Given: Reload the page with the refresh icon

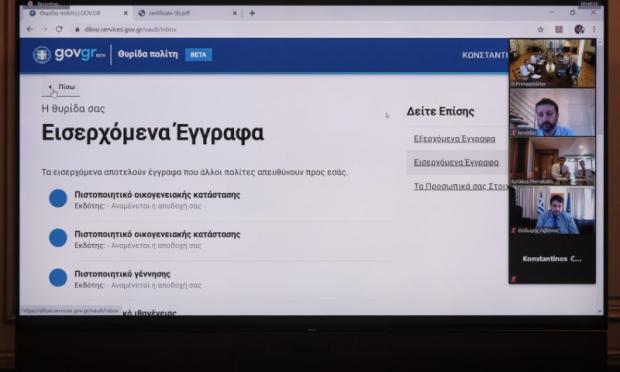Looking at the screenshot, I should coord(59,29).
